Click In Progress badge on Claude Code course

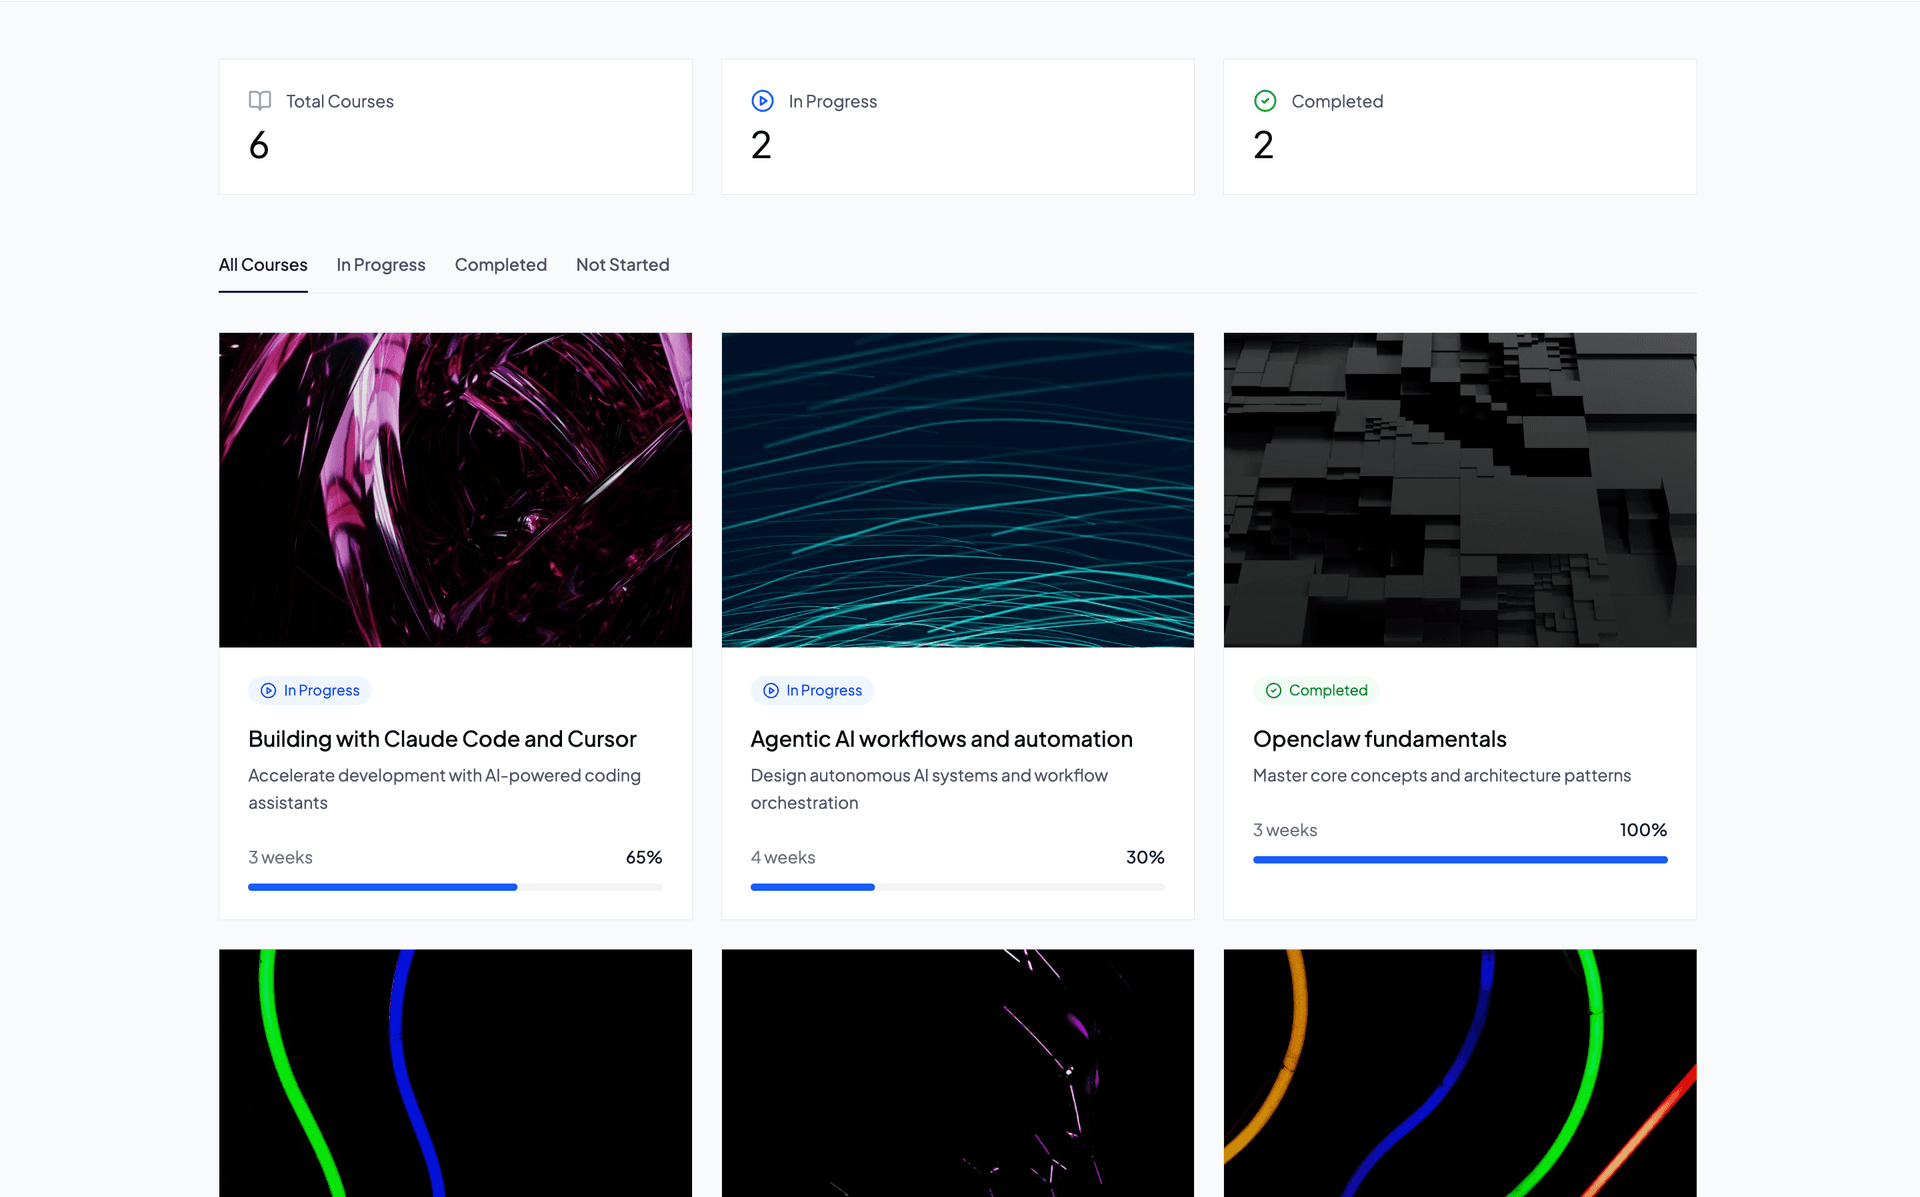310,690
